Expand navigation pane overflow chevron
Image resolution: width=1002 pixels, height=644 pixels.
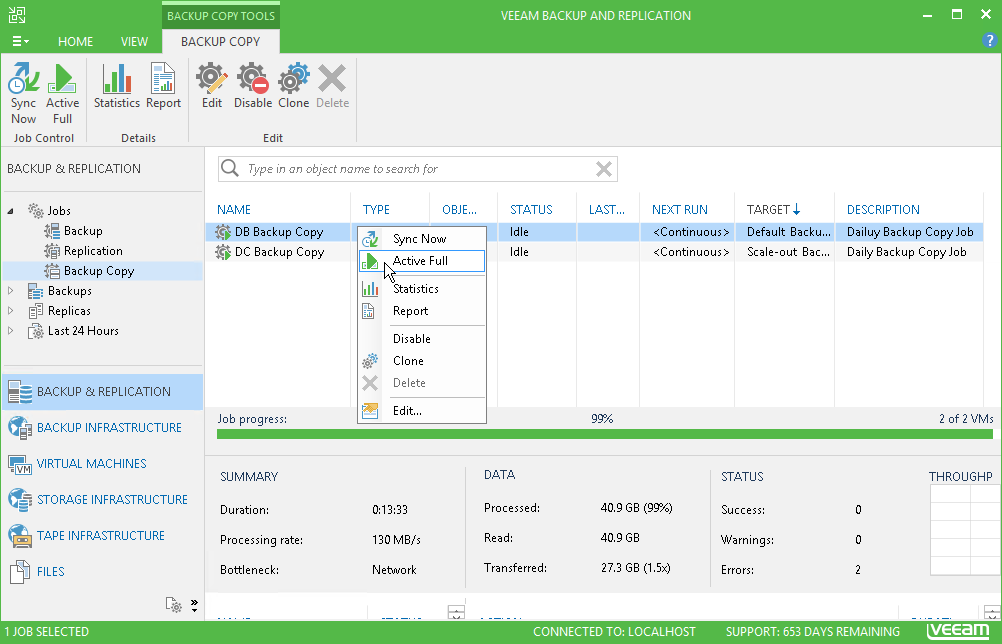pos(194,605)
